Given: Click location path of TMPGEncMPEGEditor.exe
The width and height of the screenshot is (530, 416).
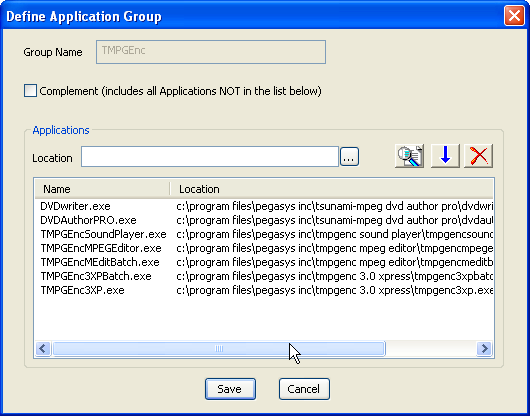Looking at the screenshot, I should (x=335, y=248).
